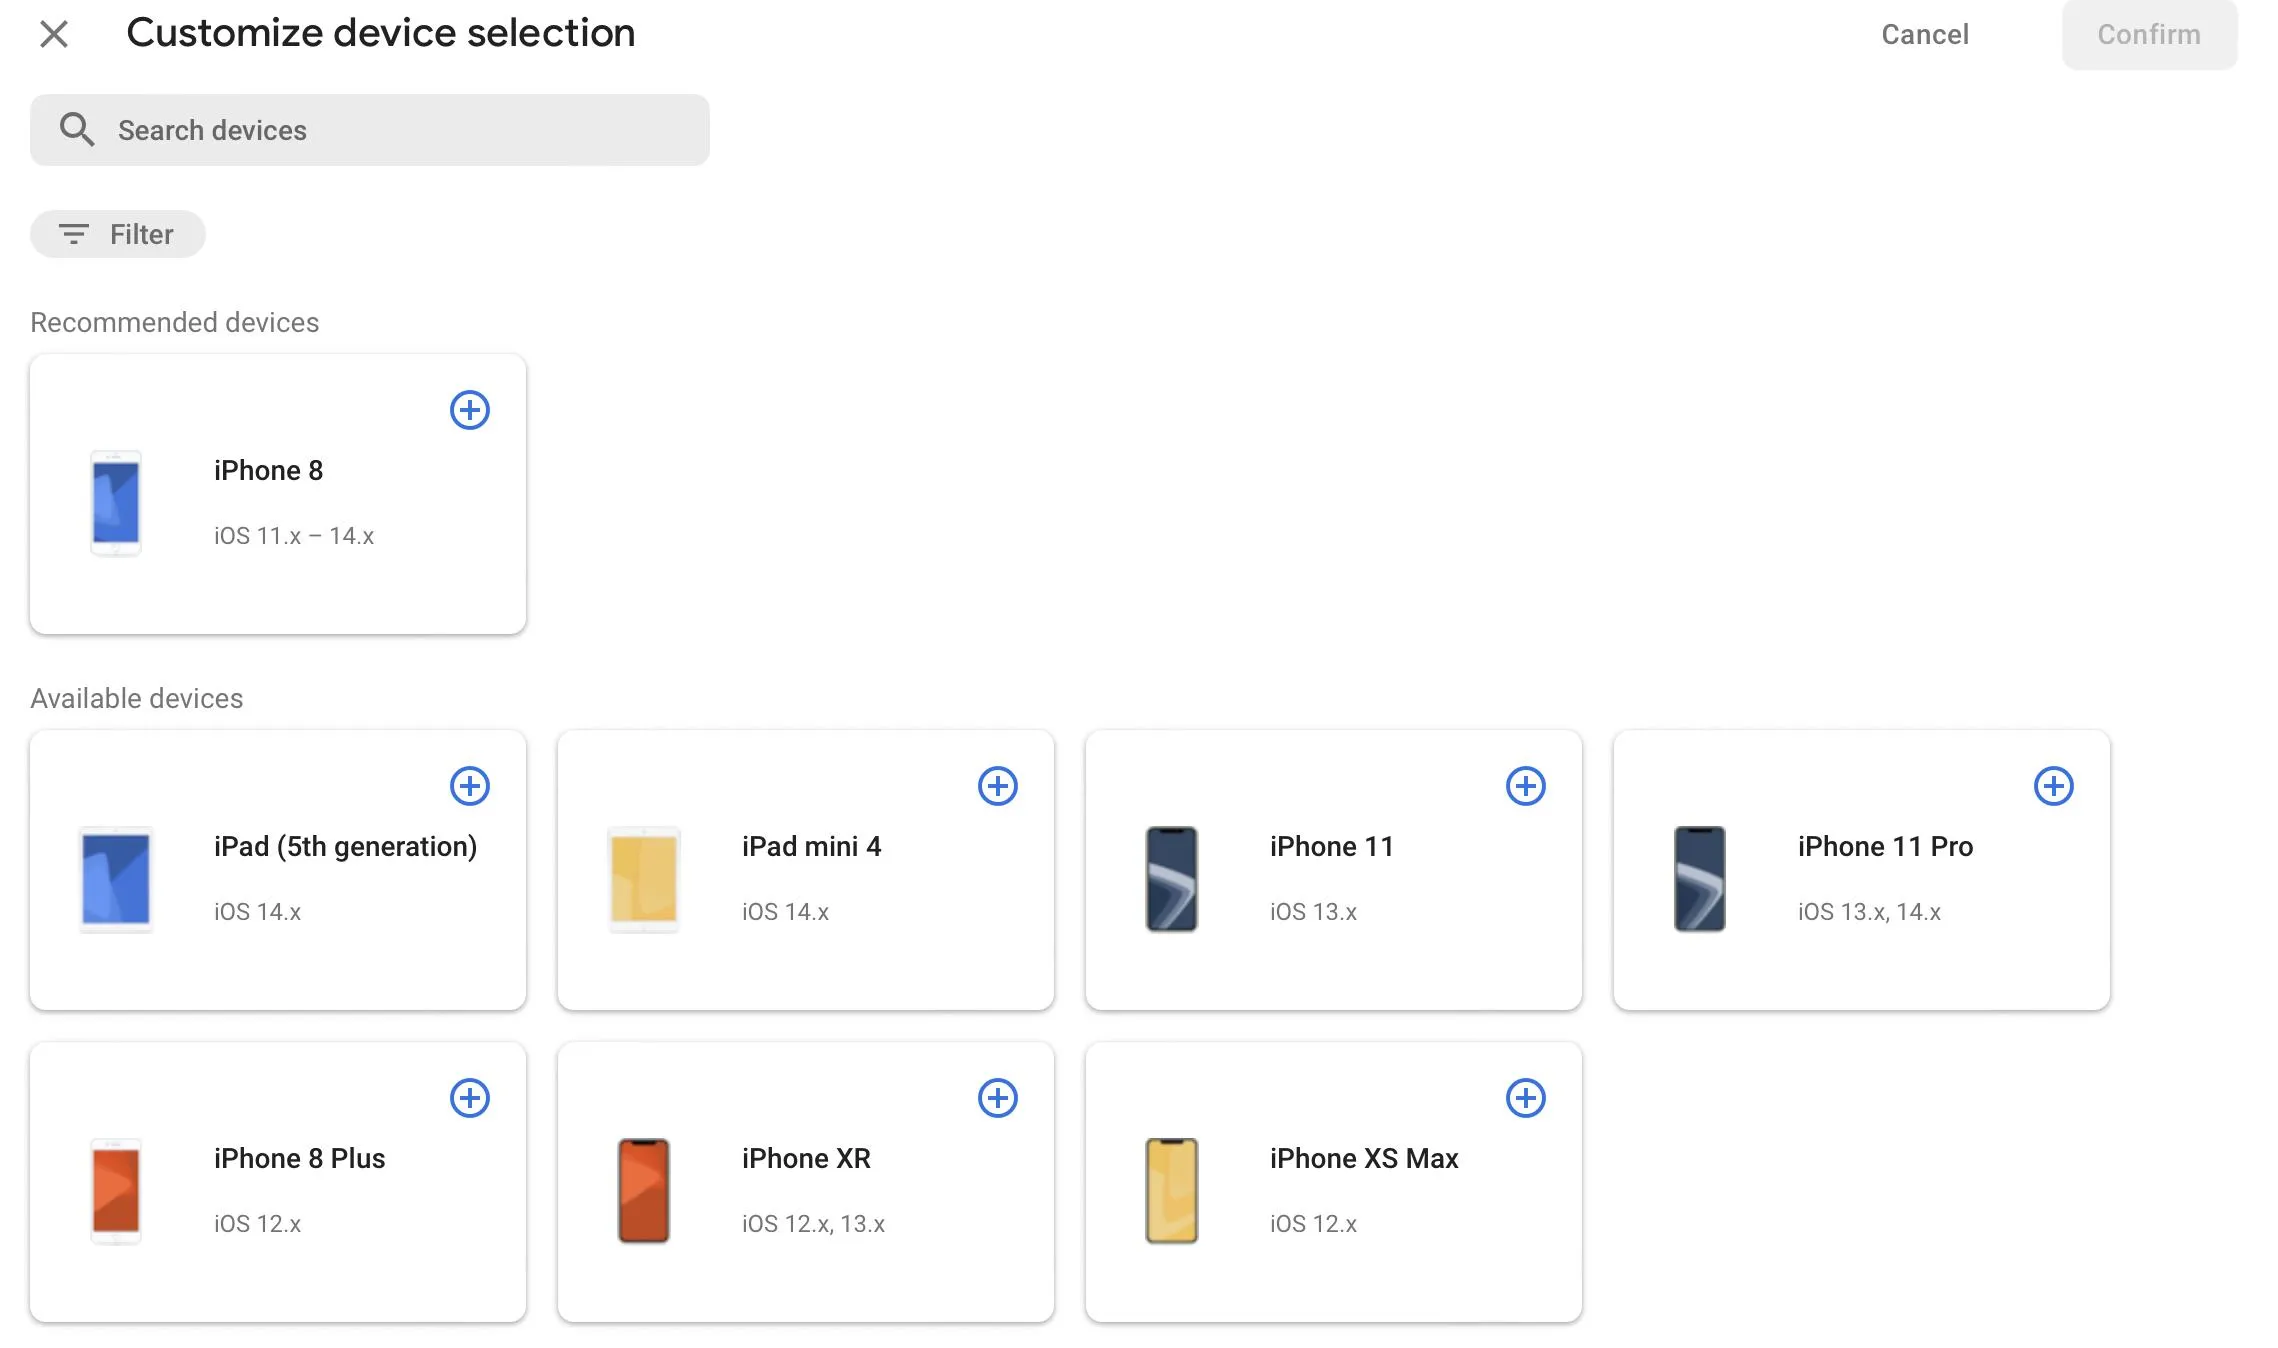Focus the Search devices field

pos(400,130)
